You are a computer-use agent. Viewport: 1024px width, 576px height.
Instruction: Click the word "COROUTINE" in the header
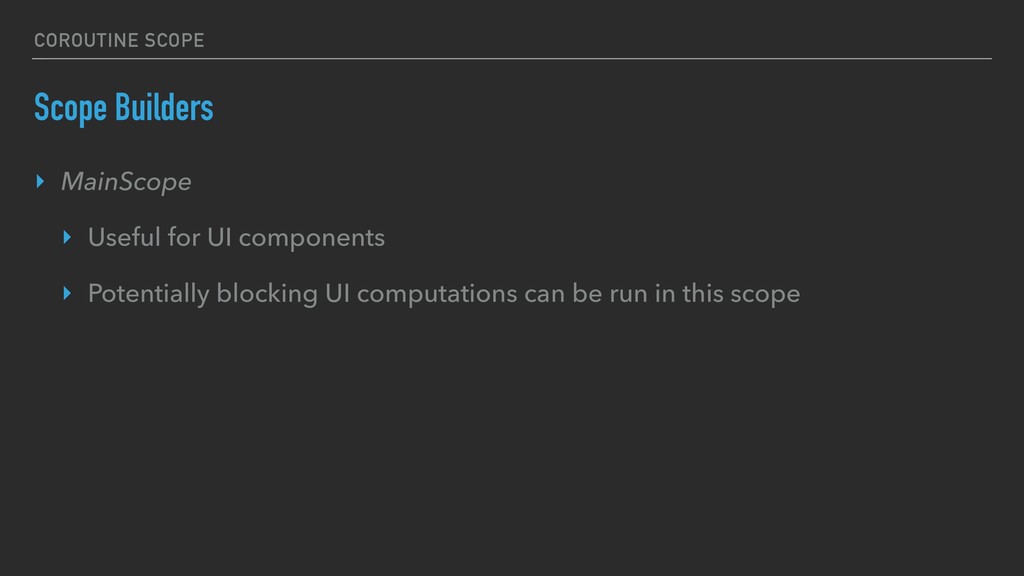click(83, 40)
